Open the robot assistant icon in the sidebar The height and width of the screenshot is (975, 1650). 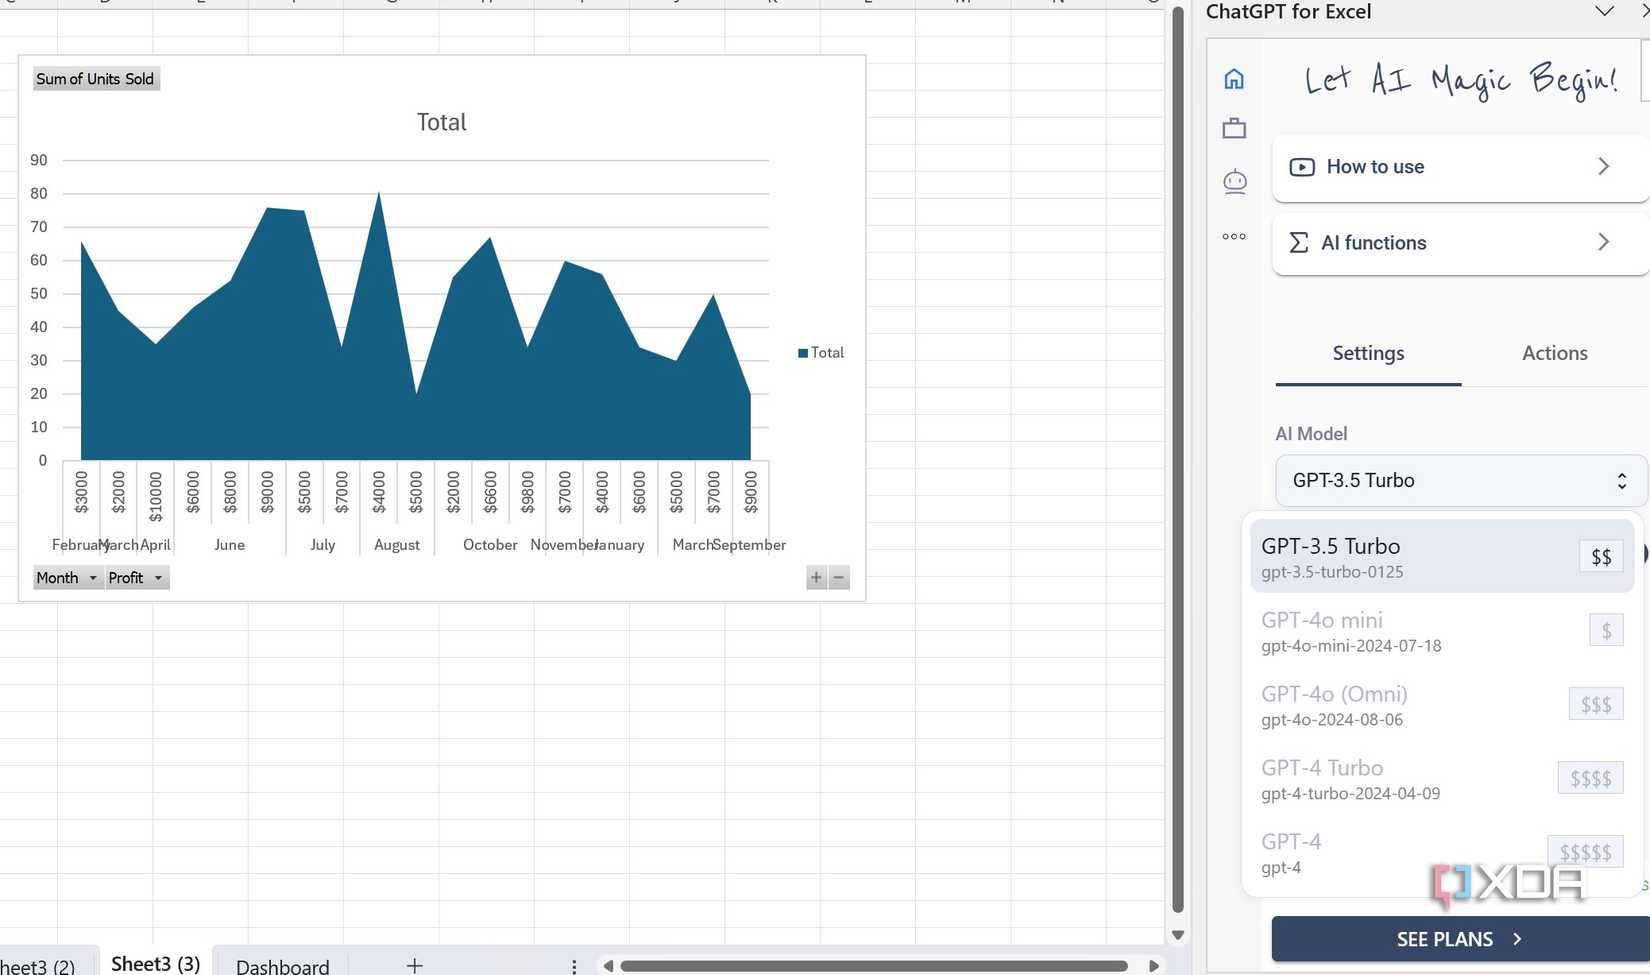pyautogui.click(x=1235, y=181)
